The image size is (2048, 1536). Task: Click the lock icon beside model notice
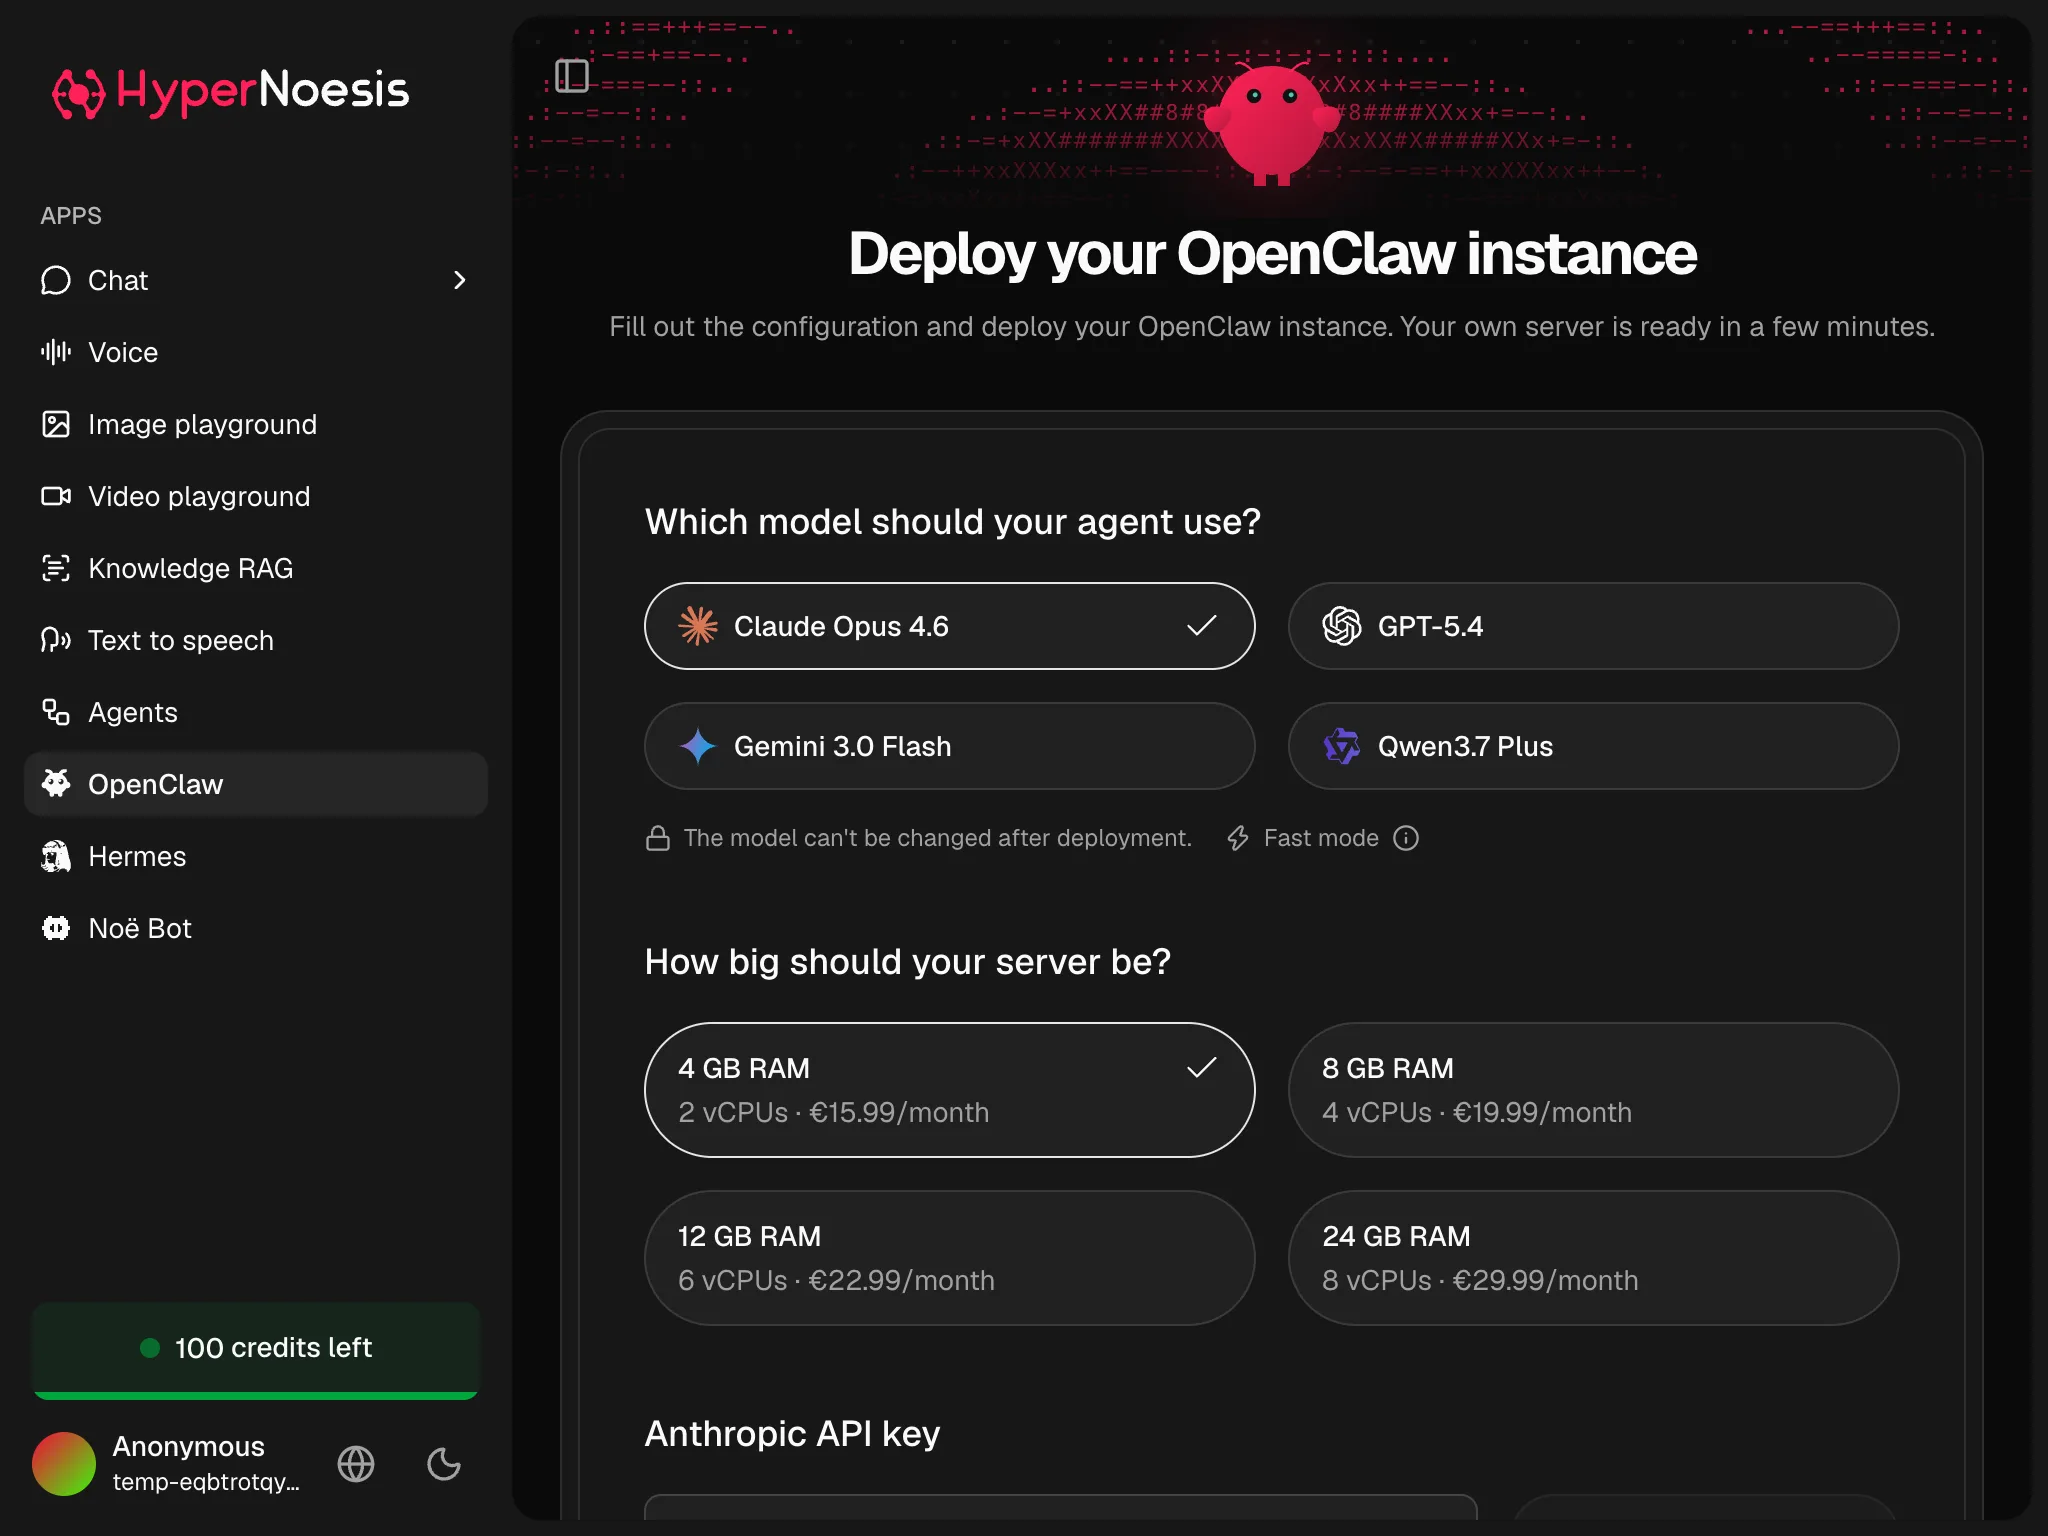658,838
